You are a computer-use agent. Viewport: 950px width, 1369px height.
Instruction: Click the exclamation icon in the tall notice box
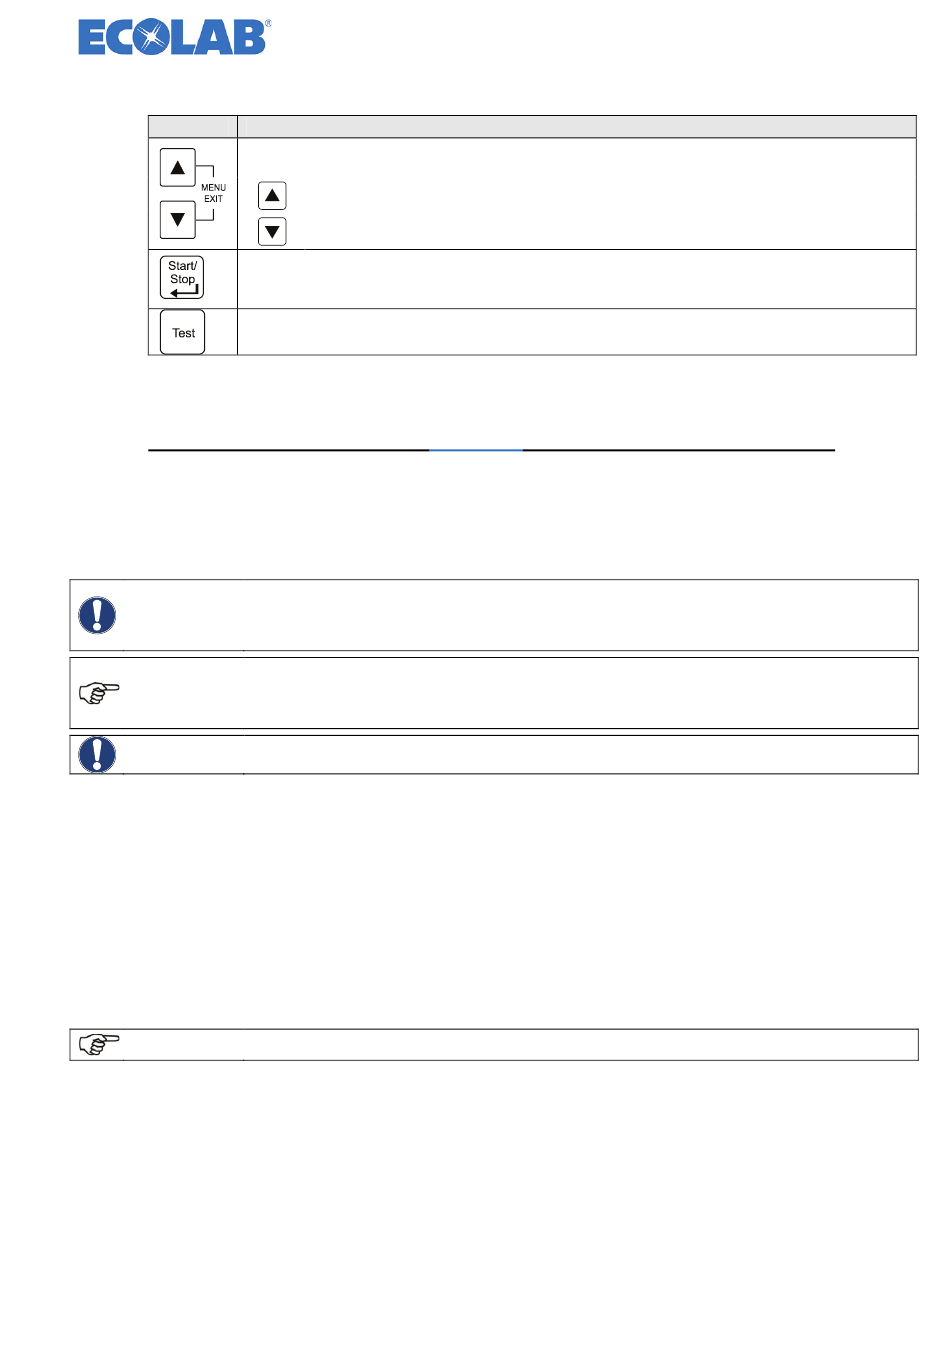(97, 615)
